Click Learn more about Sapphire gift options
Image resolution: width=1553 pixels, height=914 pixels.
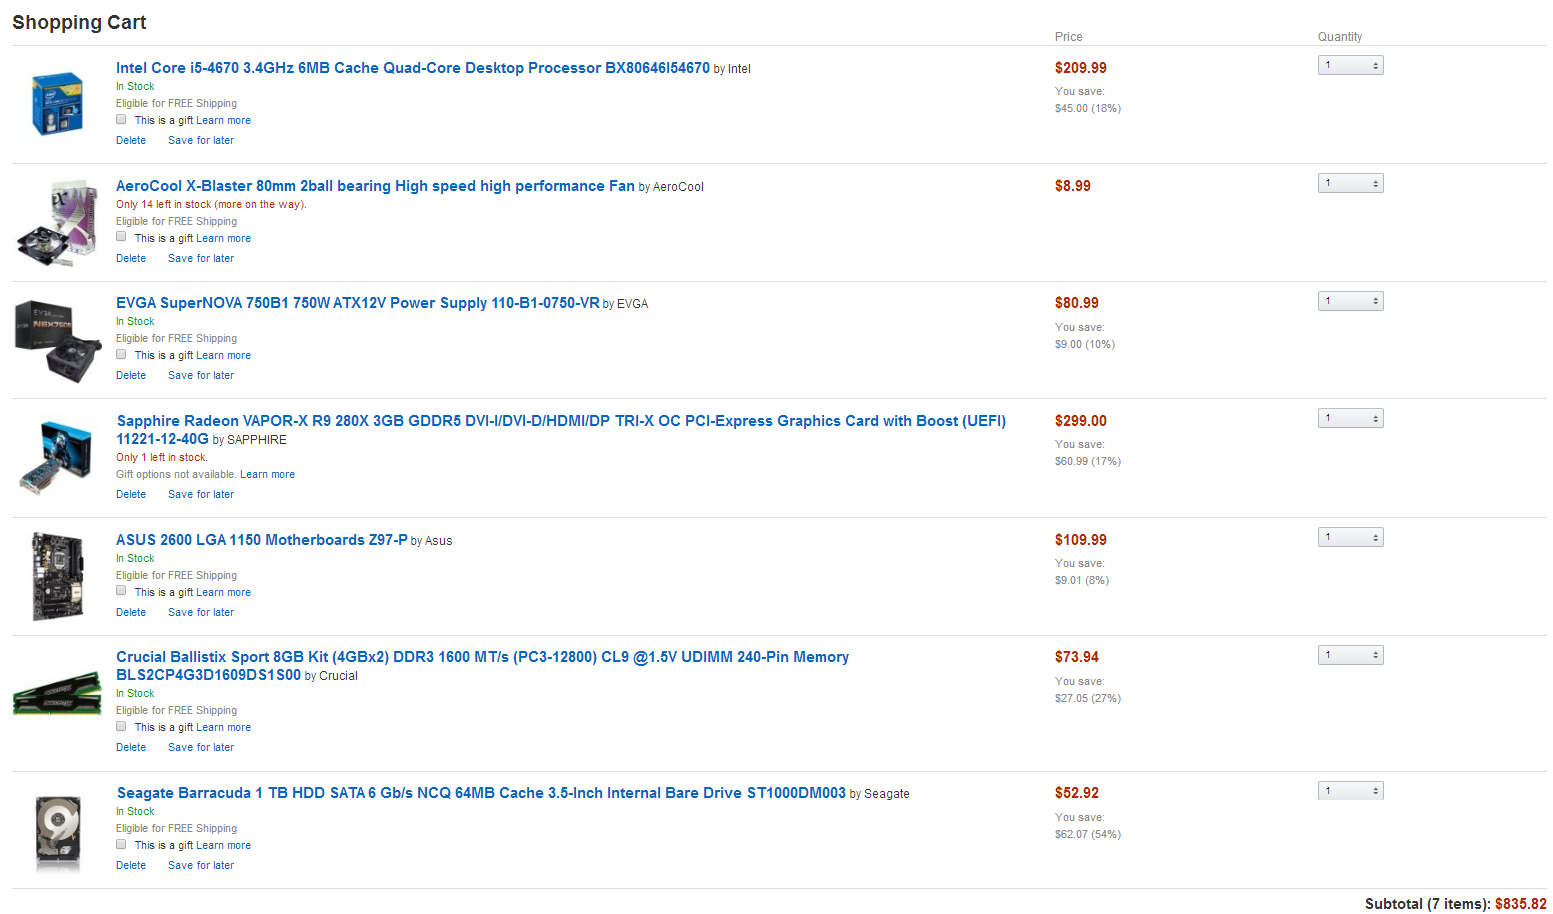[267, 474]
